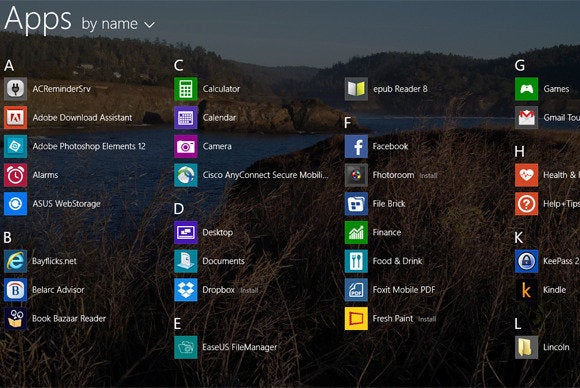Open the 'by name' sort dropdown
Screen dimensions: 580x388
tap(118, 24)
